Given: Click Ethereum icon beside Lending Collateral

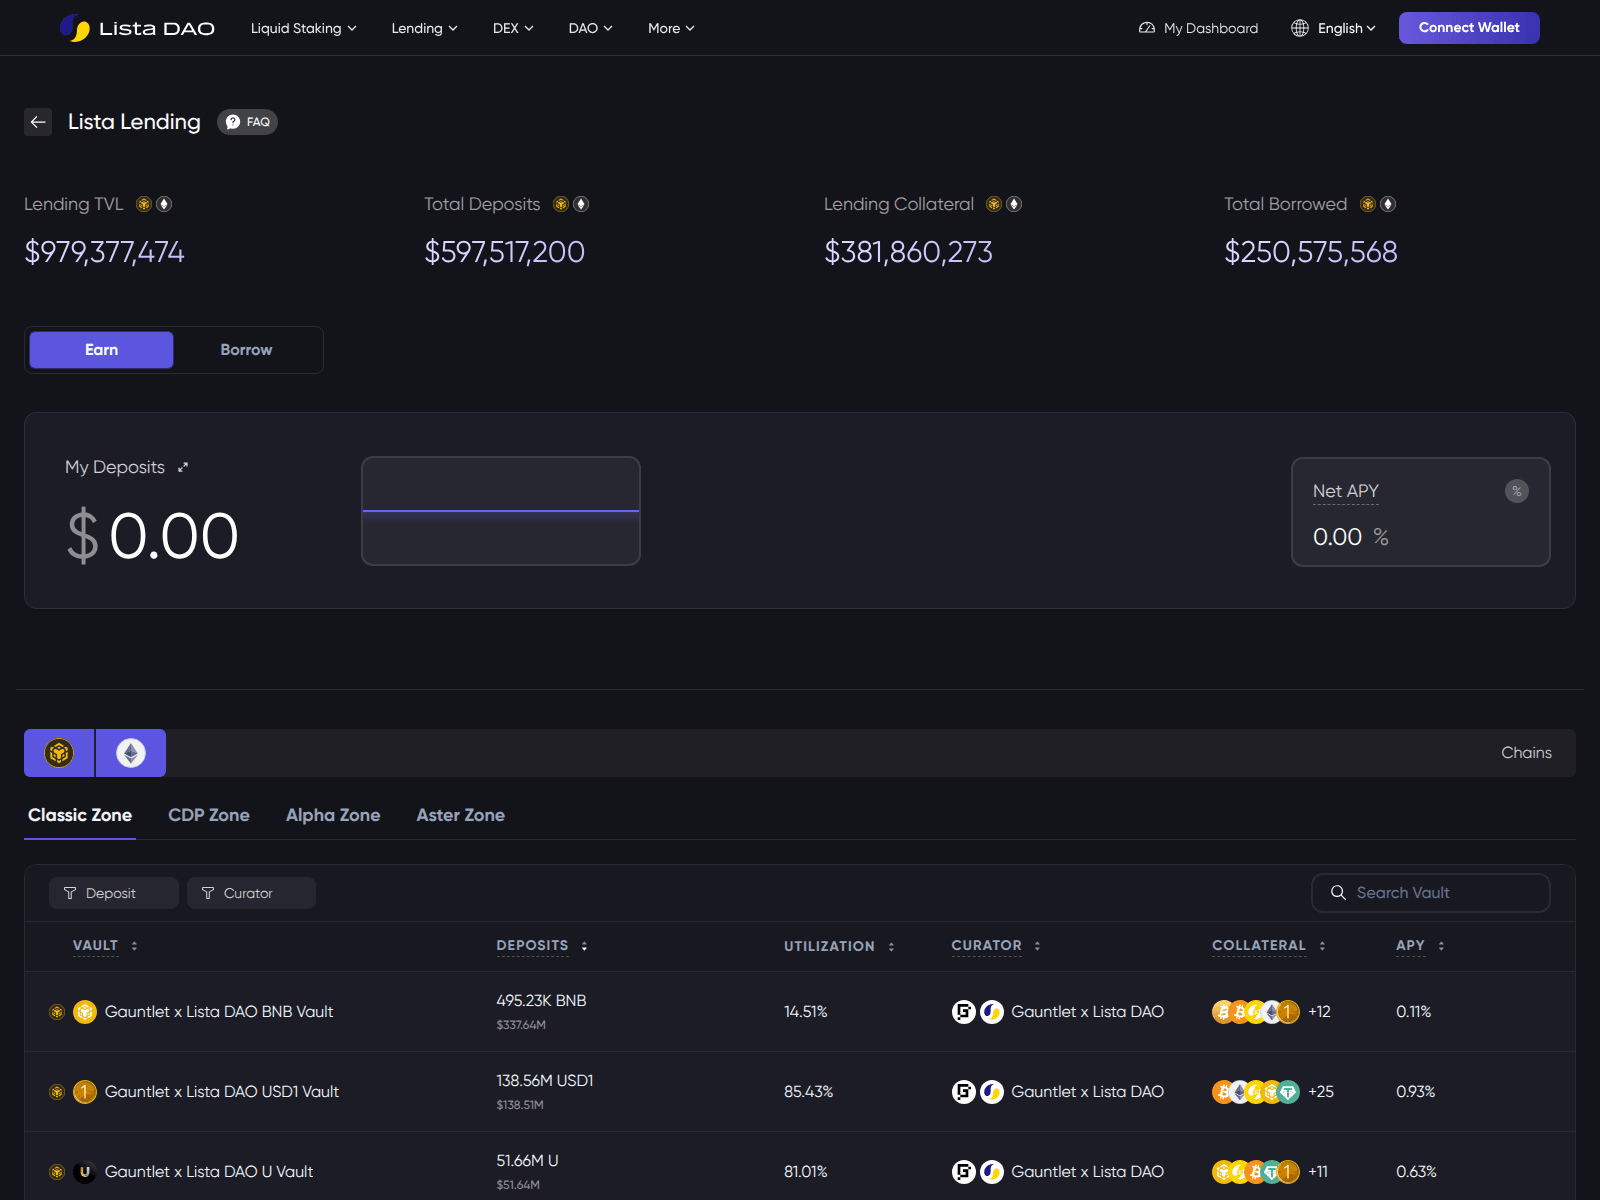Looking at the screenshot, I should point(1014,204).
